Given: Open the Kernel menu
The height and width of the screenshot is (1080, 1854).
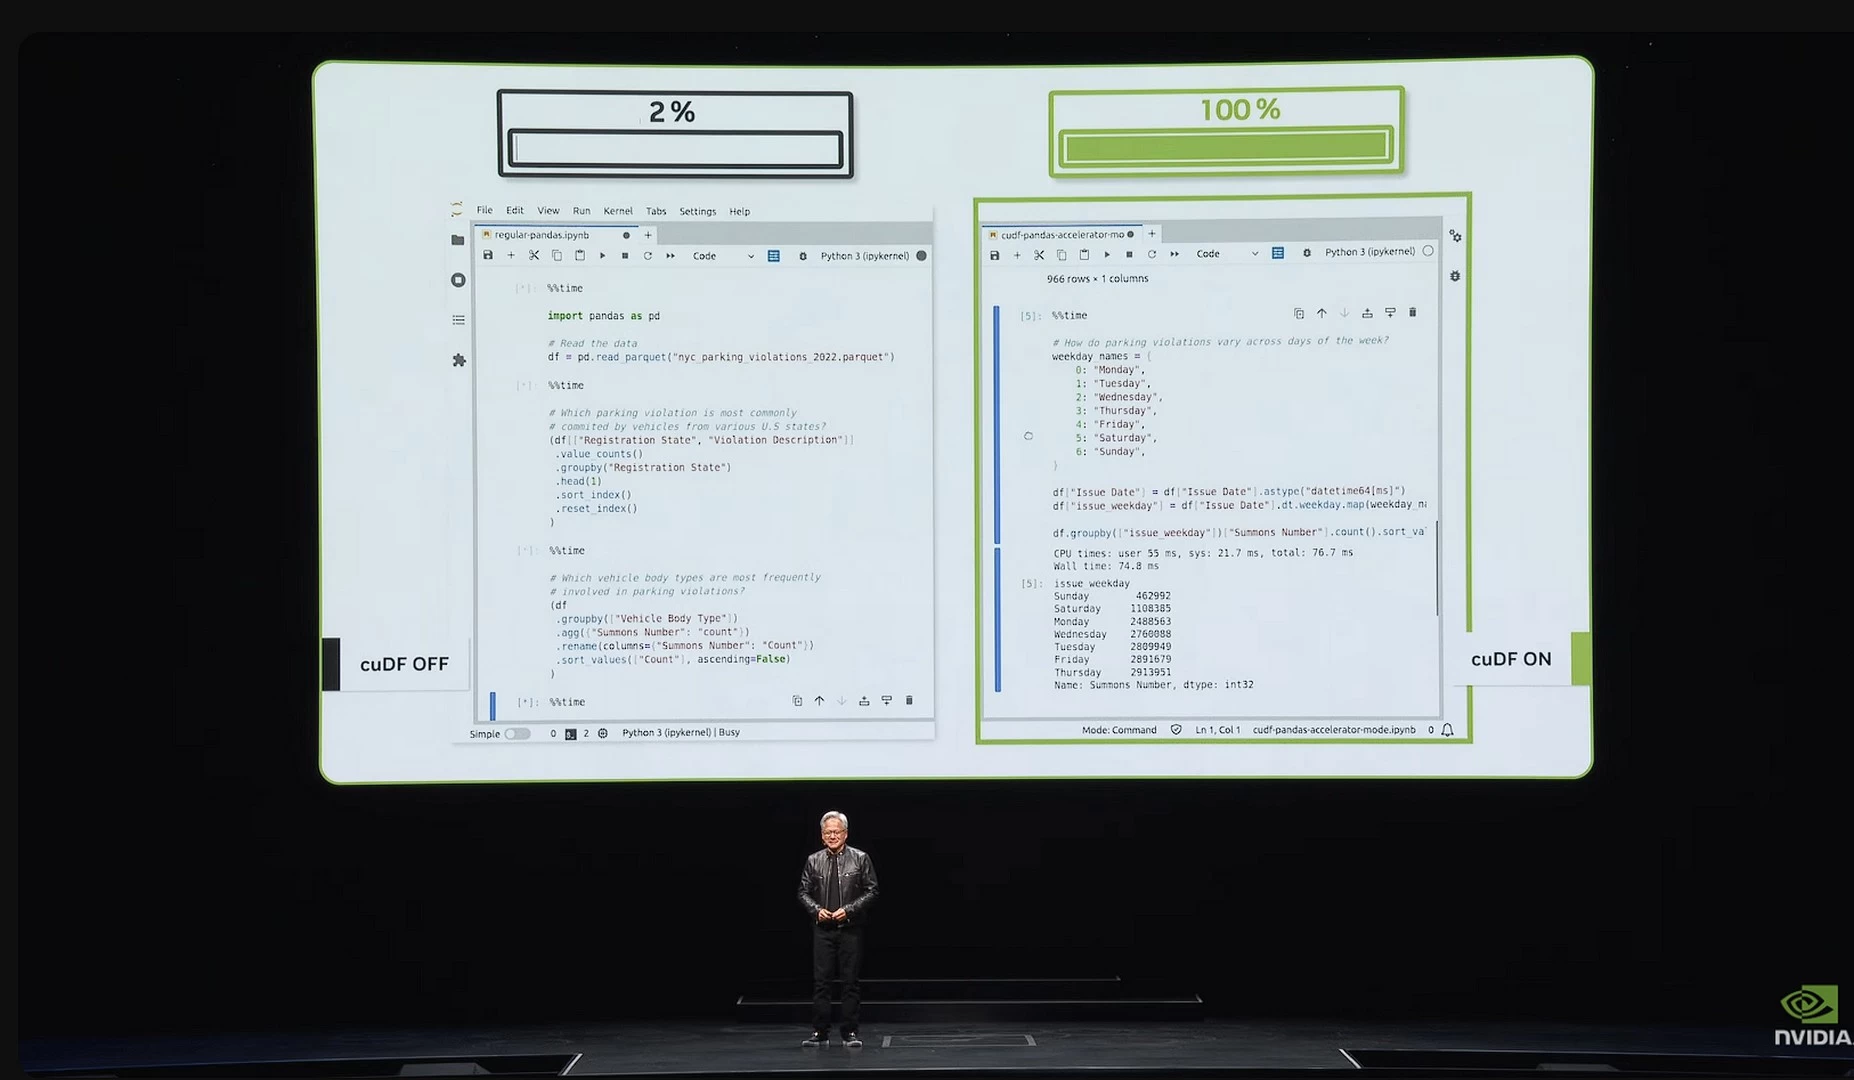Looking at the screenshot, I should pyautogui.click(x=617, y=211).
